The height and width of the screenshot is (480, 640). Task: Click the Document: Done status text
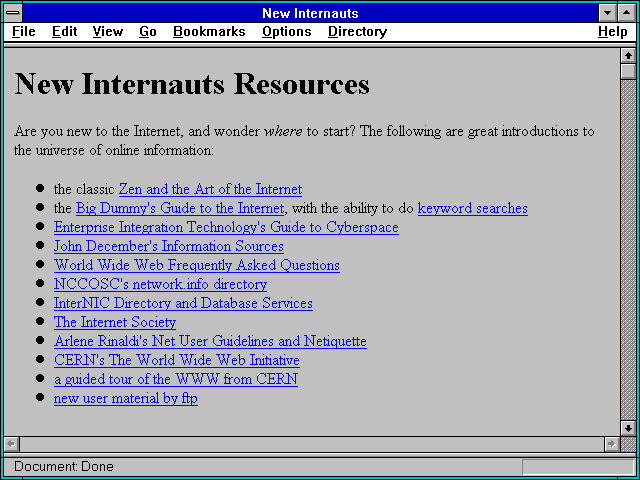click(x=64, y=467)
